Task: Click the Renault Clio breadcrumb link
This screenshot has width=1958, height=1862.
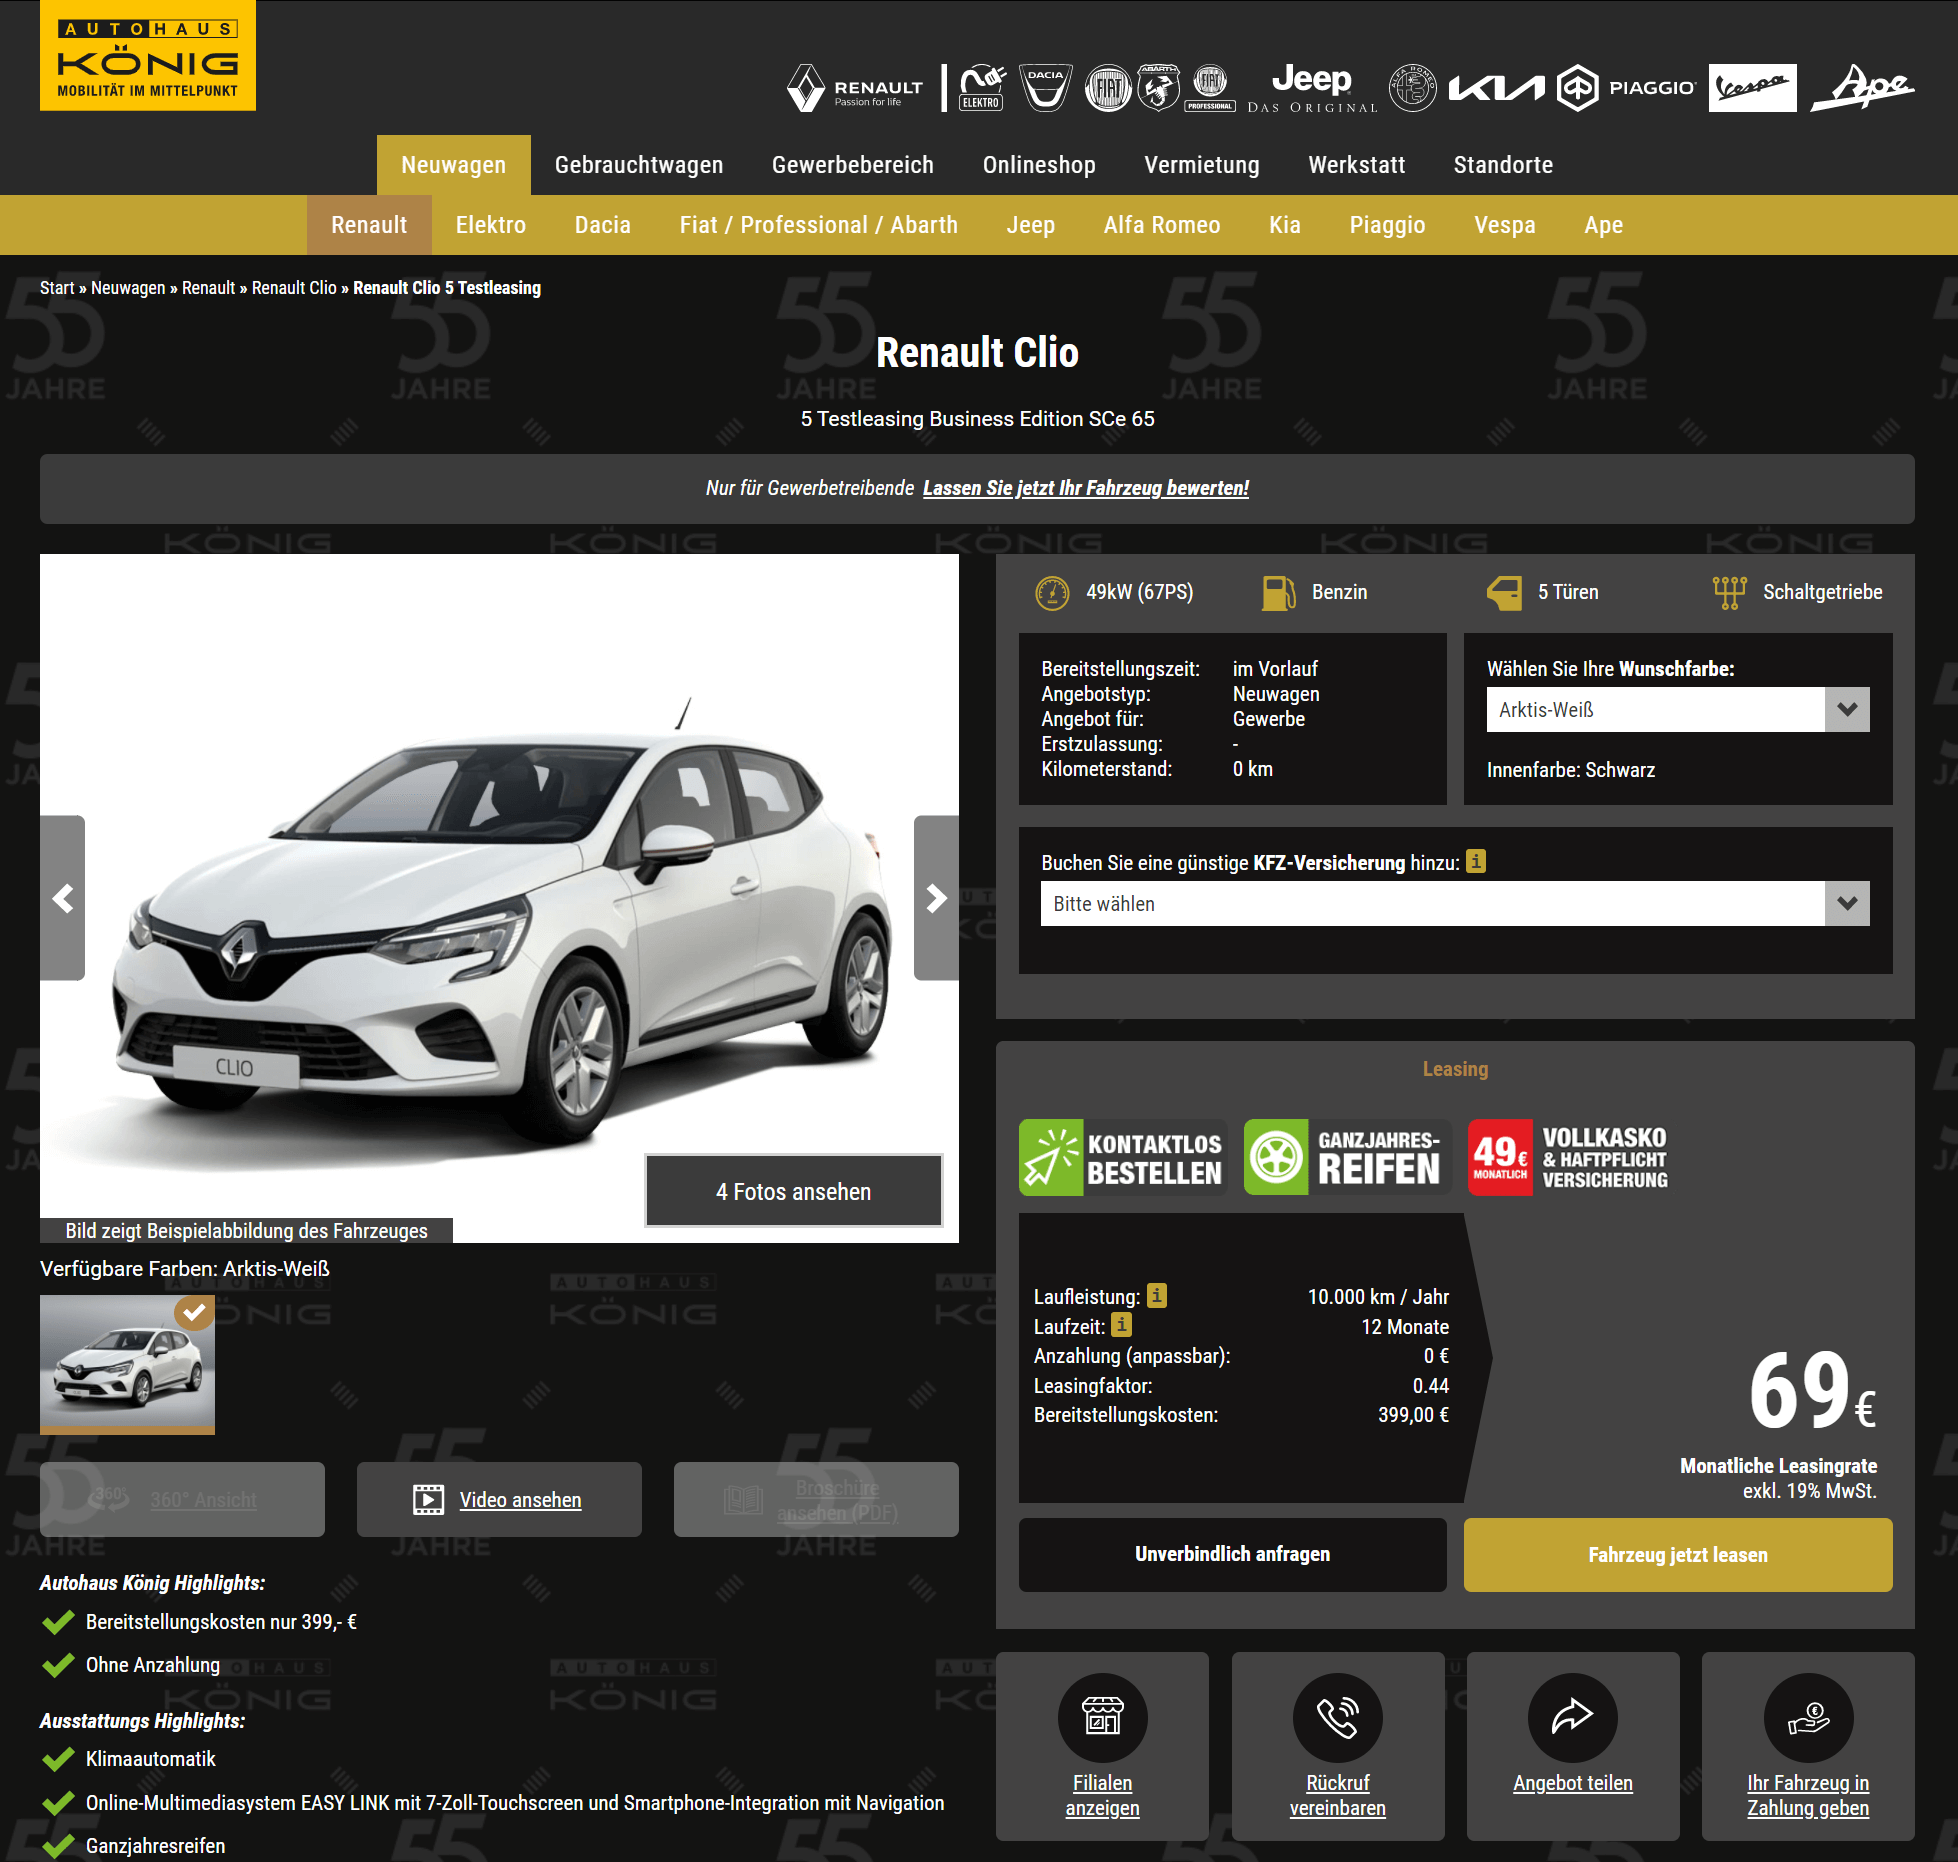Action: pyautogui.click(x=294, y=288)
